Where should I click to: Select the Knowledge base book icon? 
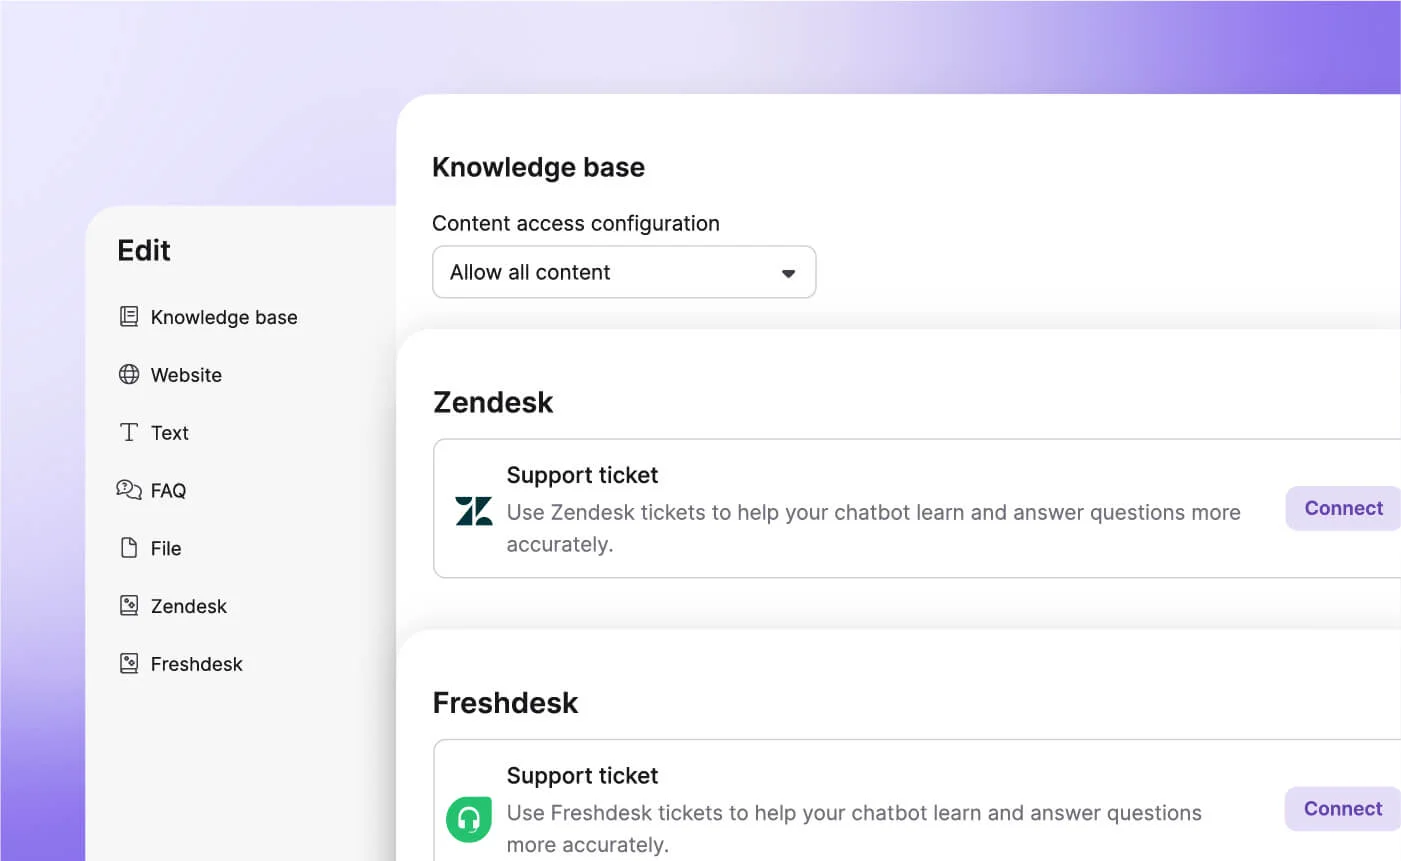(x=129, y=316)
